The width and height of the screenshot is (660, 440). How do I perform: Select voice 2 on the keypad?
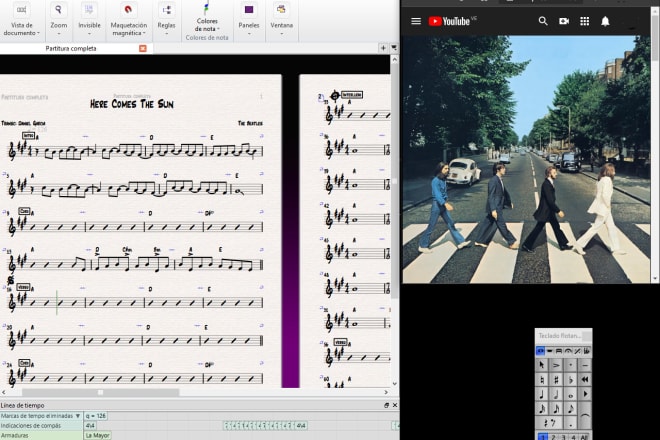553,436
